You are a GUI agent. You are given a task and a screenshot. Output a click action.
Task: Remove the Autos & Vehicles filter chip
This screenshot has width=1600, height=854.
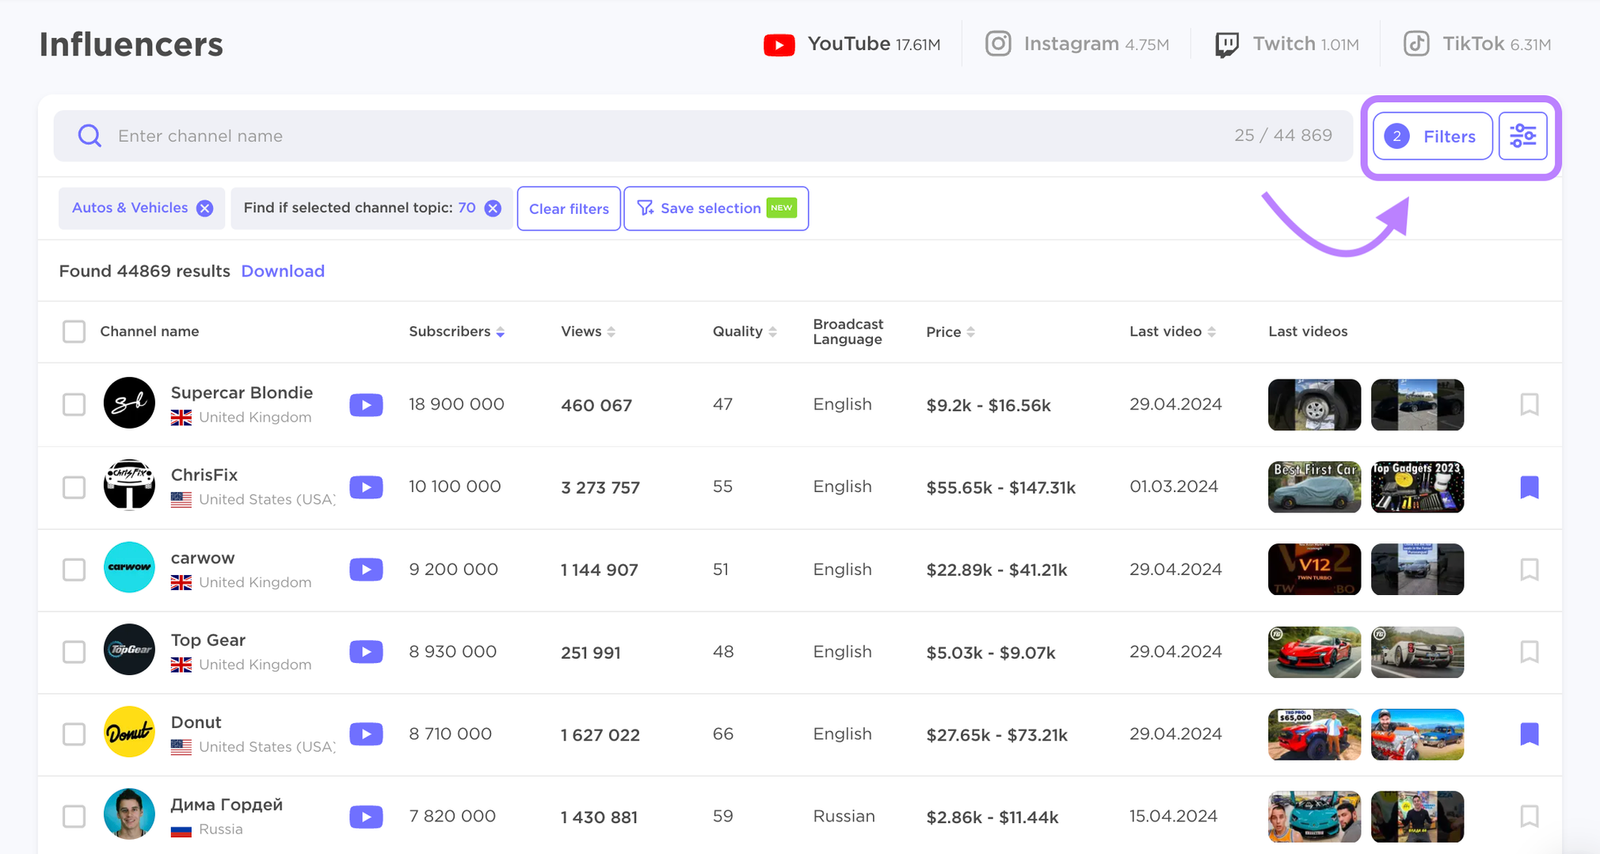tap(205, 208)
